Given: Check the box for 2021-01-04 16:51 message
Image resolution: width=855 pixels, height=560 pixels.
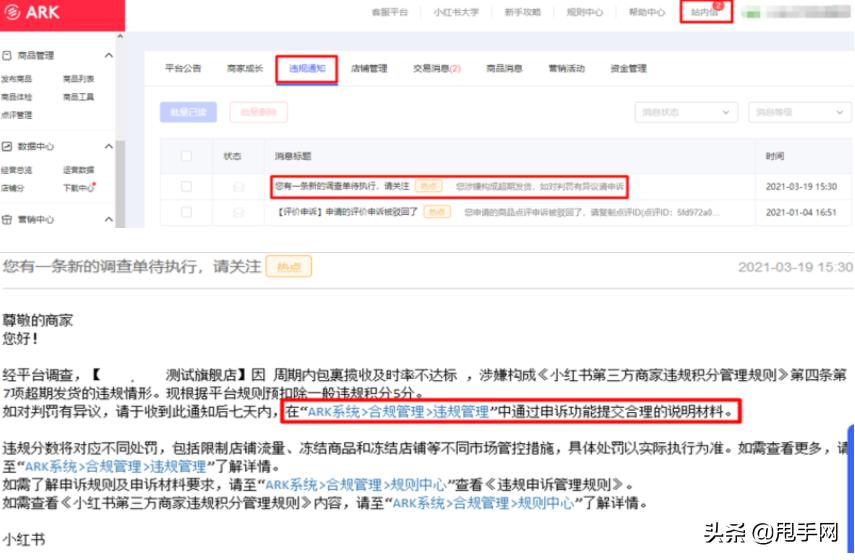Looking at the screenshot, I should pos(186,212).
